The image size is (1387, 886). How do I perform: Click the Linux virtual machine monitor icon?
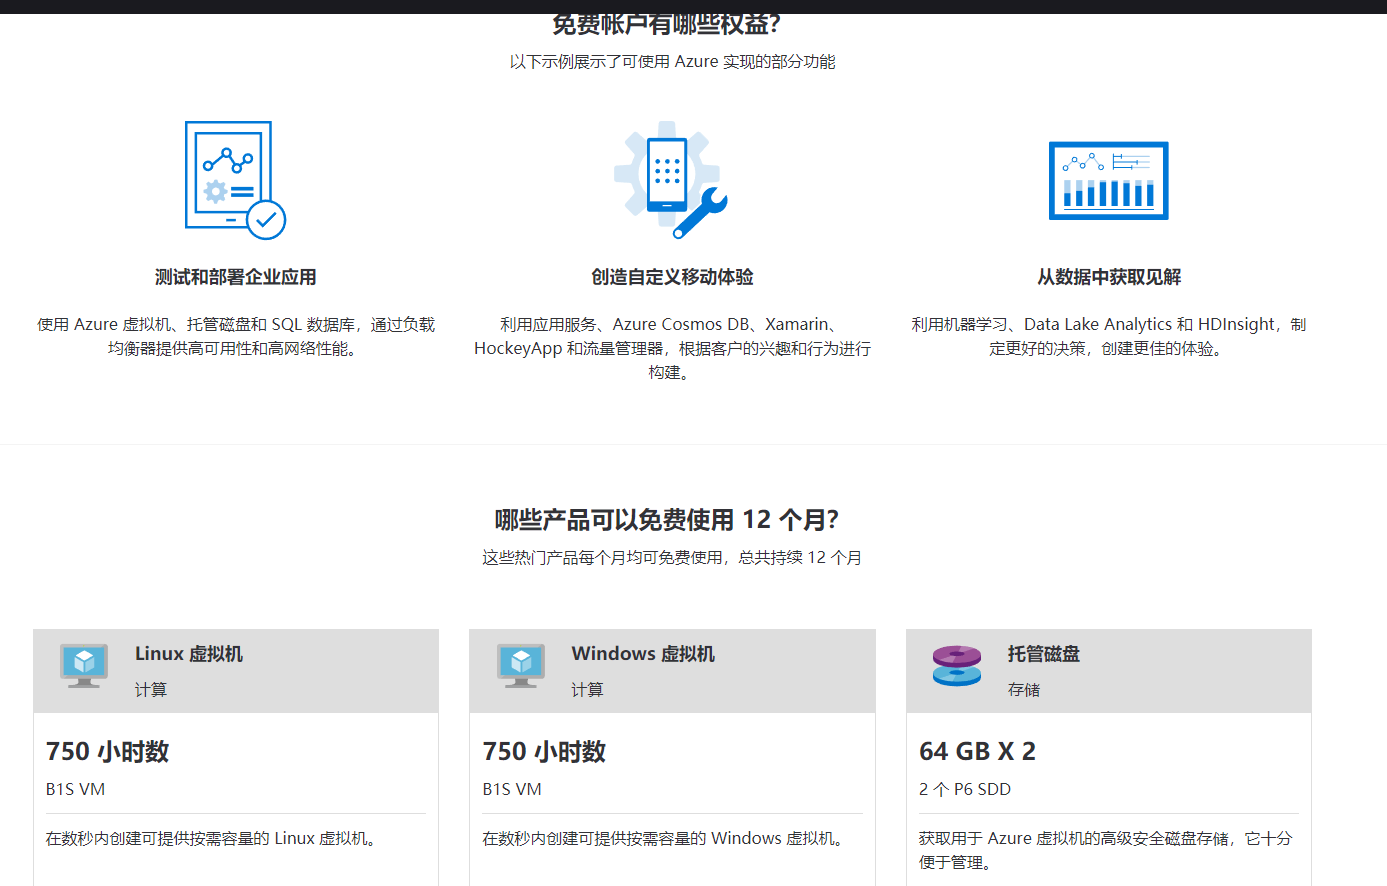(x=84, y=666)
